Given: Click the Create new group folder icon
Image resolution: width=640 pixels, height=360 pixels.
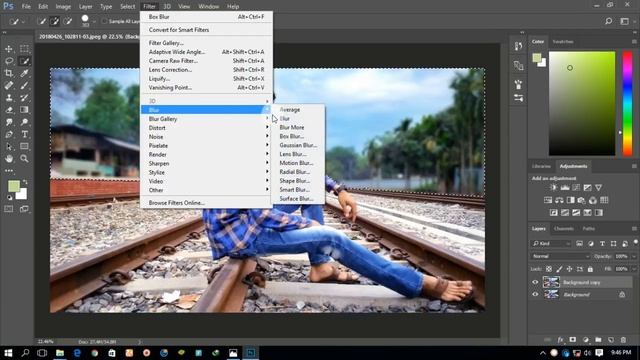Looking at the screenshot, I should [598, 340].
